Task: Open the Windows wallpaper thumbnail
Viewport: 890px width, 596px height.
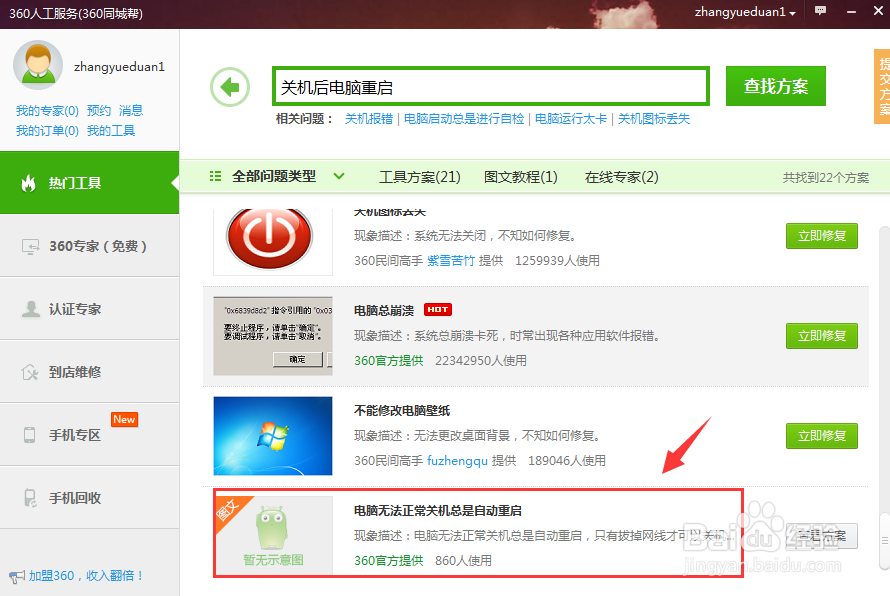Action: [x=272, y=436]
